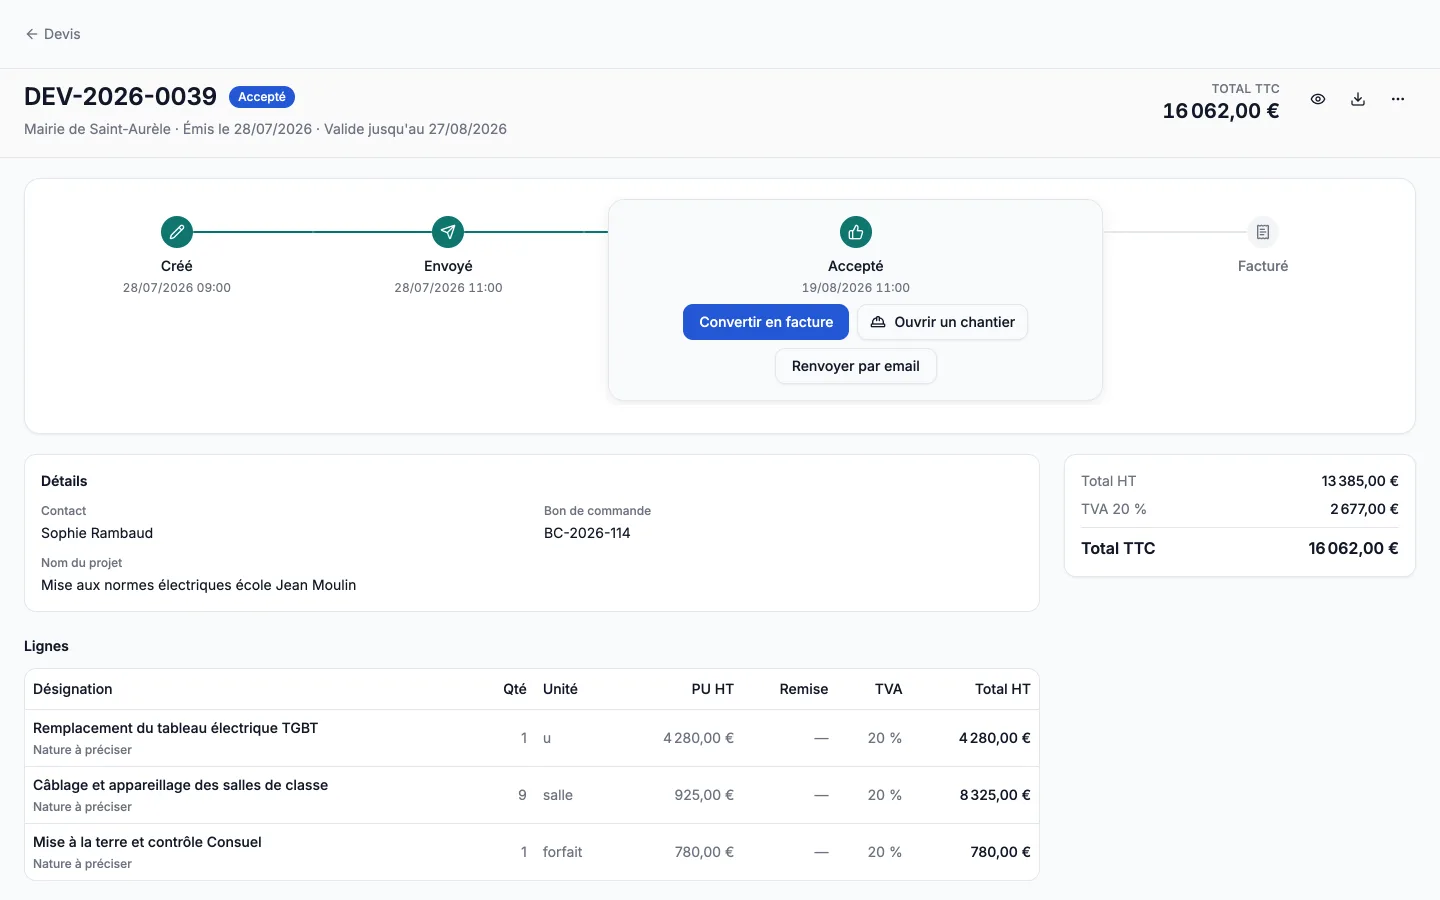The height and width of the screenshot is (900, 1440).
Task: Go back to Devis list
Action: point(53,34)
